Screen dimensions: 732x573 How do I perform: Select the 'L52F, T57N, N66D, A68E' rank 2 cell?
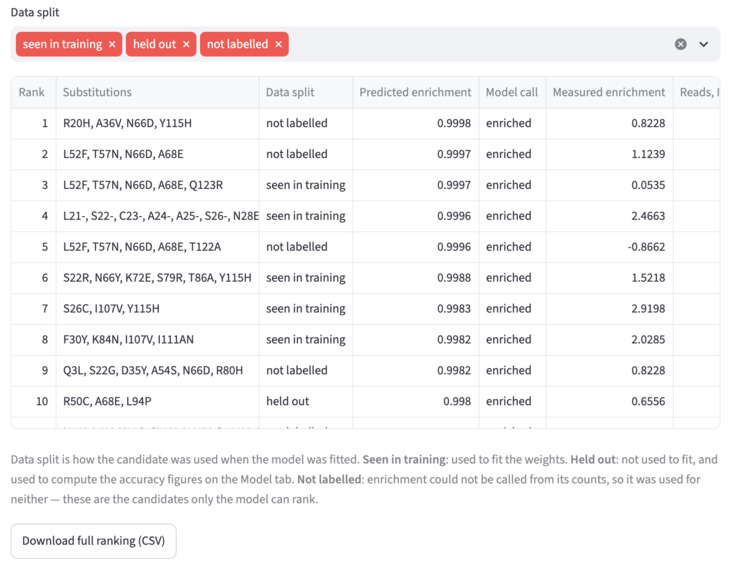point(158,154)
